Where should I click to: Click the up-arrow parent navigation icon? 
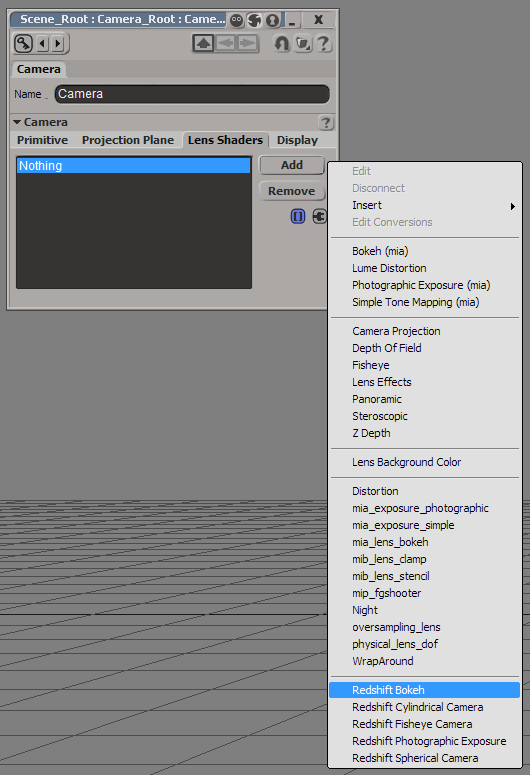point(203,43)
